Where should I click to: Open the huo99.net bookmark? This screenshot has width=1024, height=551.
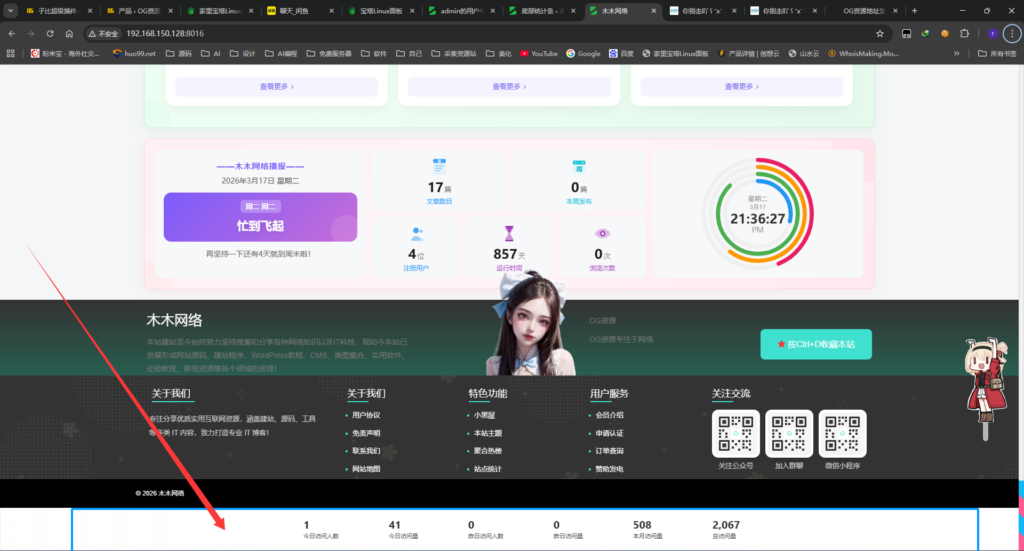(134, 54)
